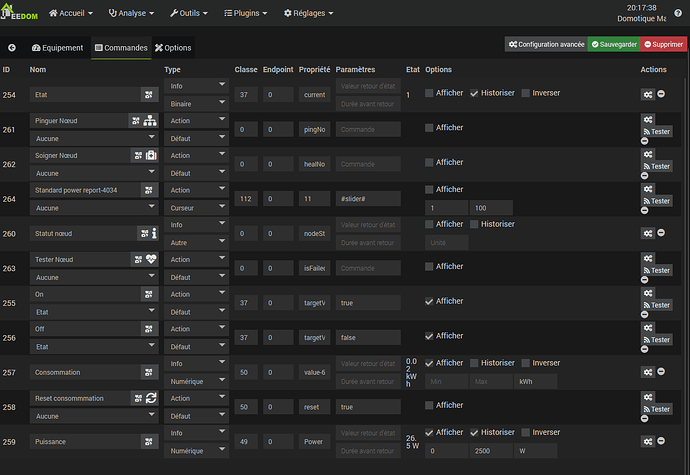
Task: Open the Action type dropdown for Tester Nœud
Action: coord(196,260)
